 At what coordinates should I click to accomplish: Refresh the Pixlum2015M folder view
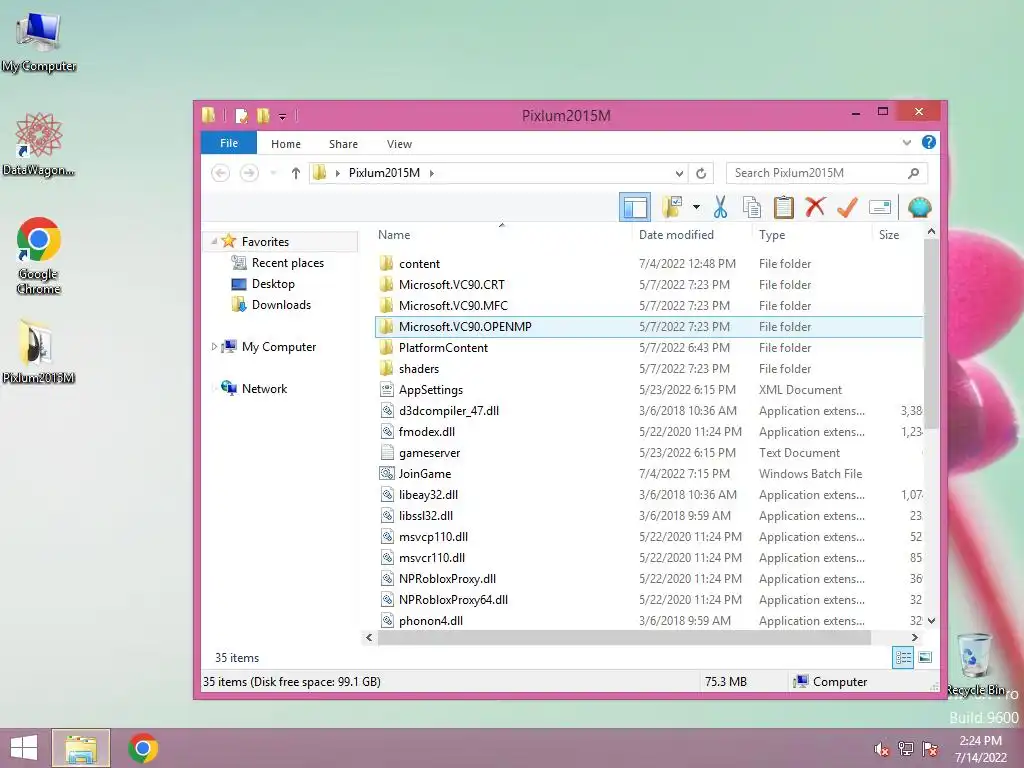coord(701,173)
